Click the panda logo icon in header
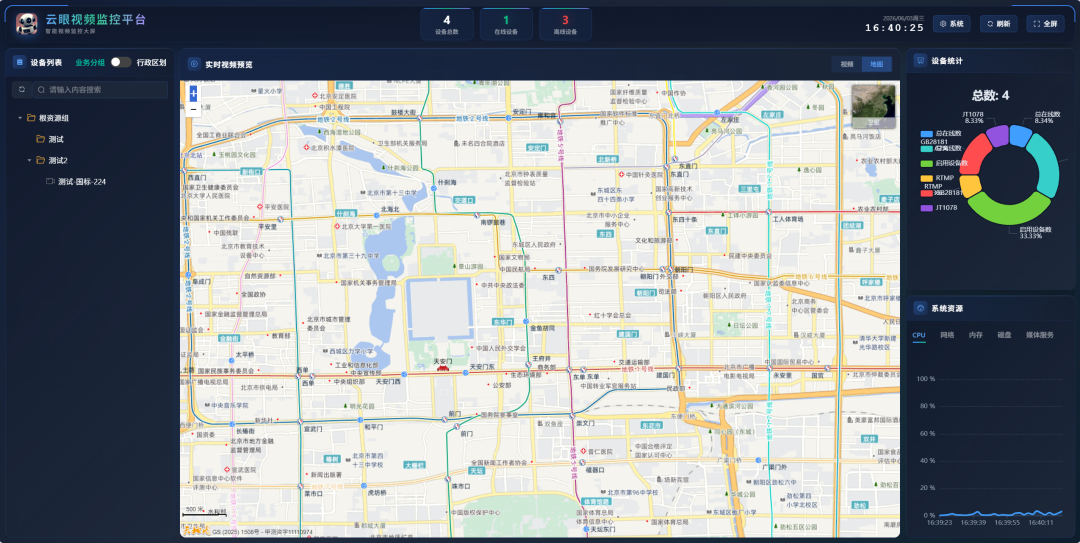 pos(27,23)
